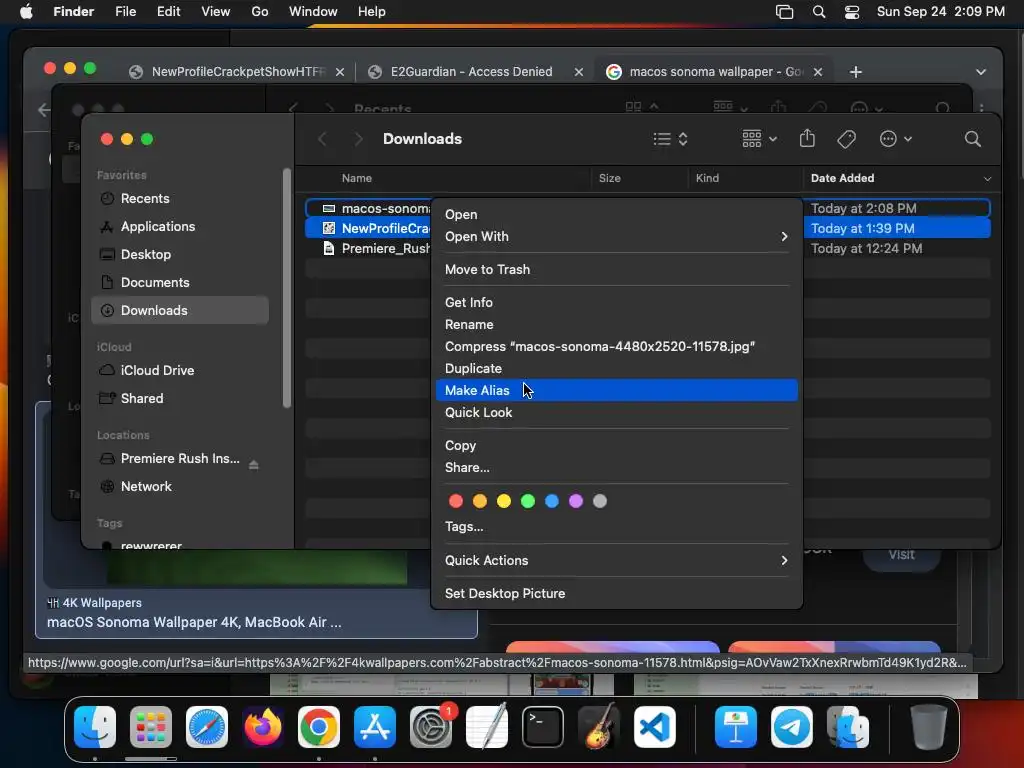Launch Launchpad from the Dock
This screenshot has width=1024, height=768.
[151, 727]
